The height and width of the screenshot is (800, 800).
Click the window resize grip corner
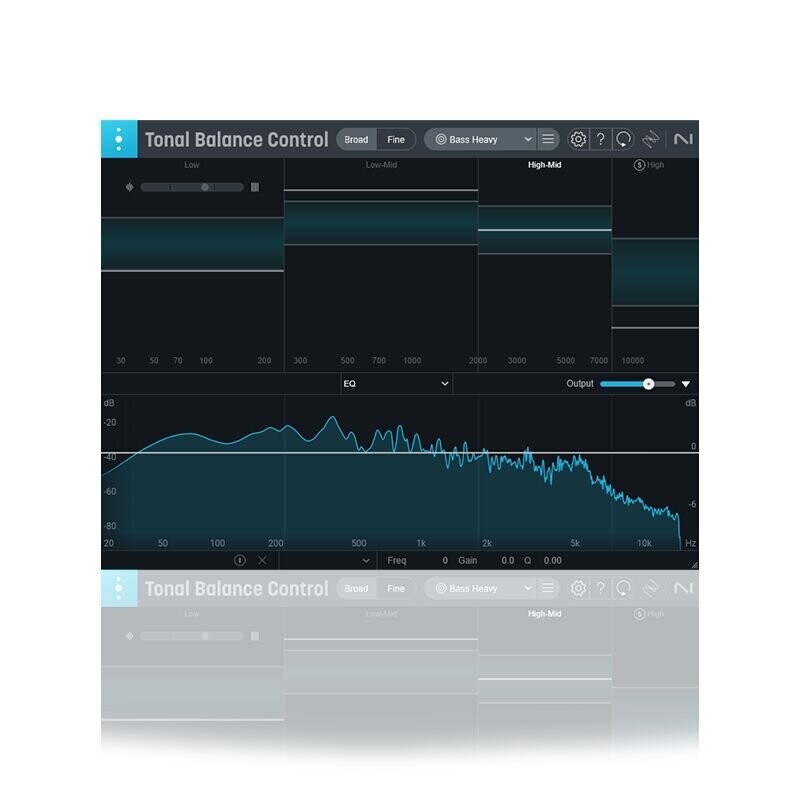pos(694,565)
